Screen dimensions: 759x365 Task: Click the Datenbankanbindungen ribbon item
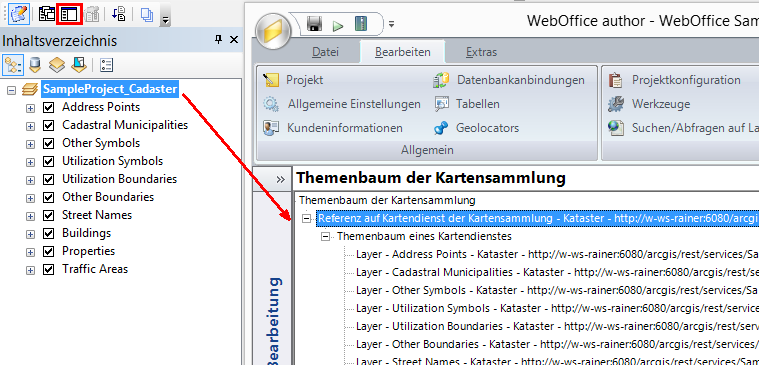(x=509, y=80)
